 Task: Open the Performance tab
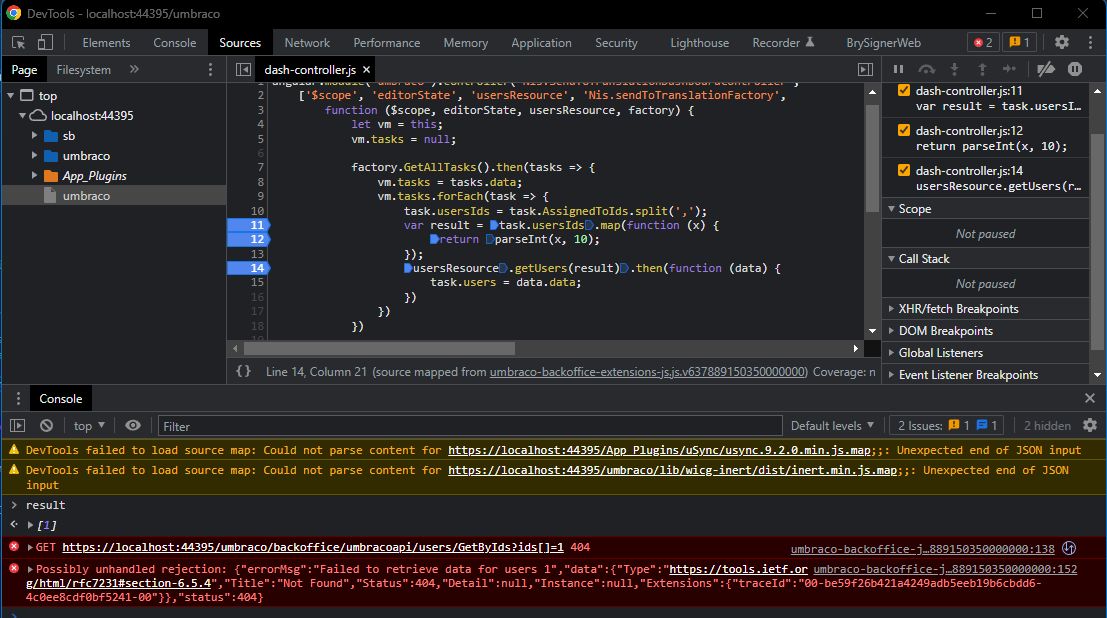(x=386, y=42)
